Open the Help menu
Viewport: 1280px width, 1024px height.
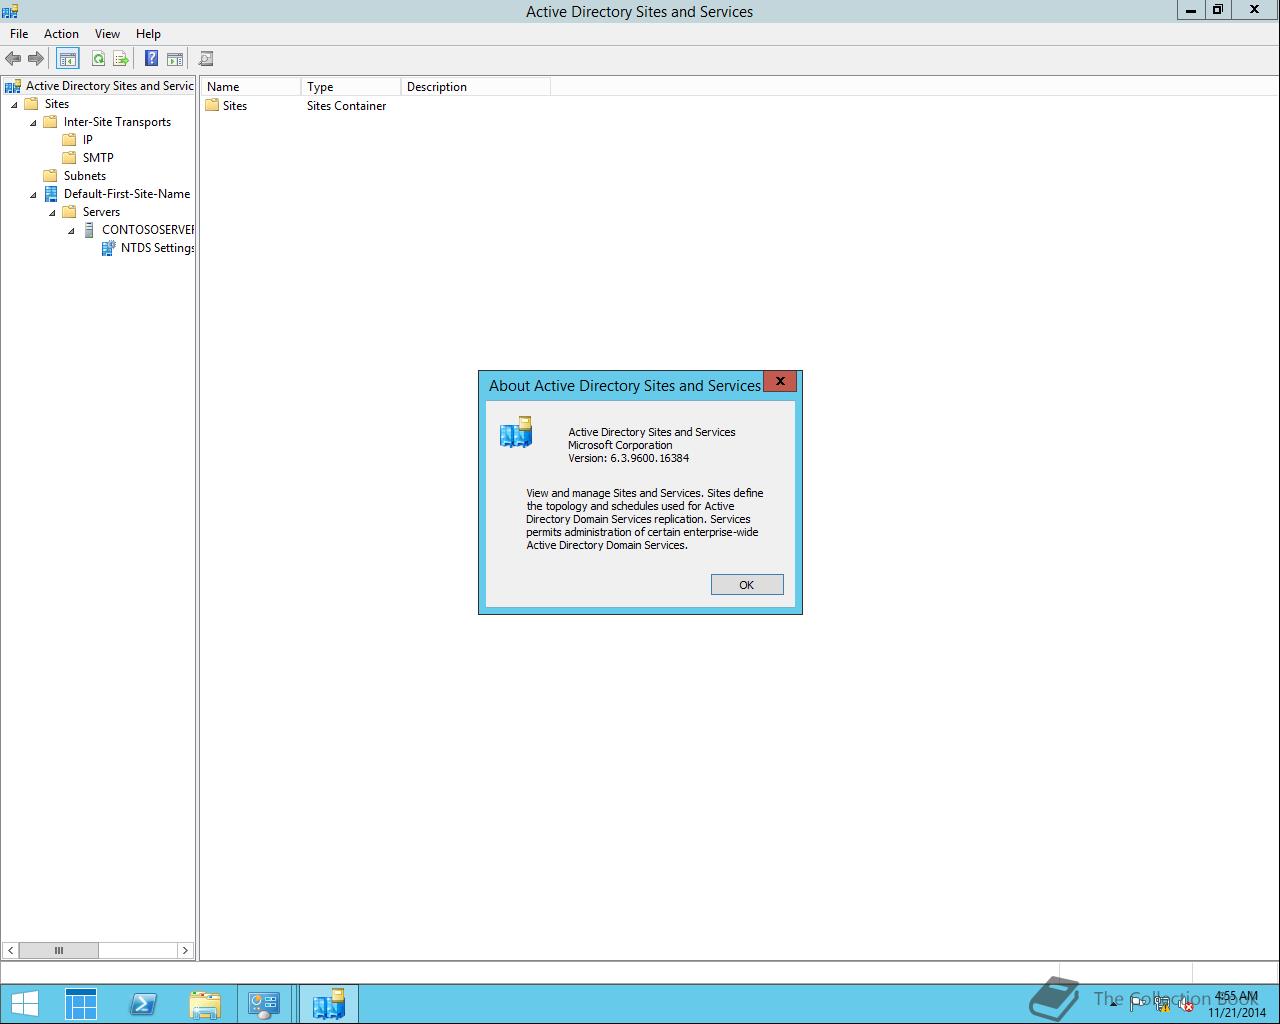point(148,33)
